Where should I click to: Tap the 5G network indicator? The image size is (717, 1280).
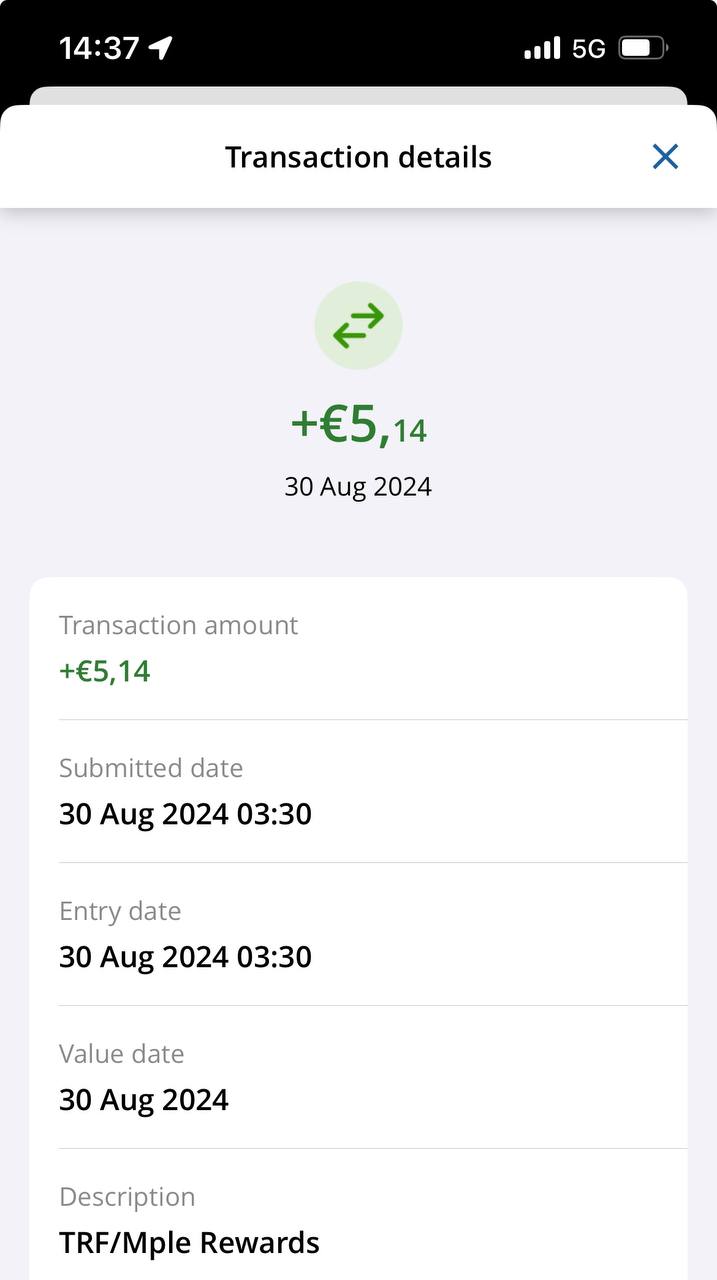point(589,48)
